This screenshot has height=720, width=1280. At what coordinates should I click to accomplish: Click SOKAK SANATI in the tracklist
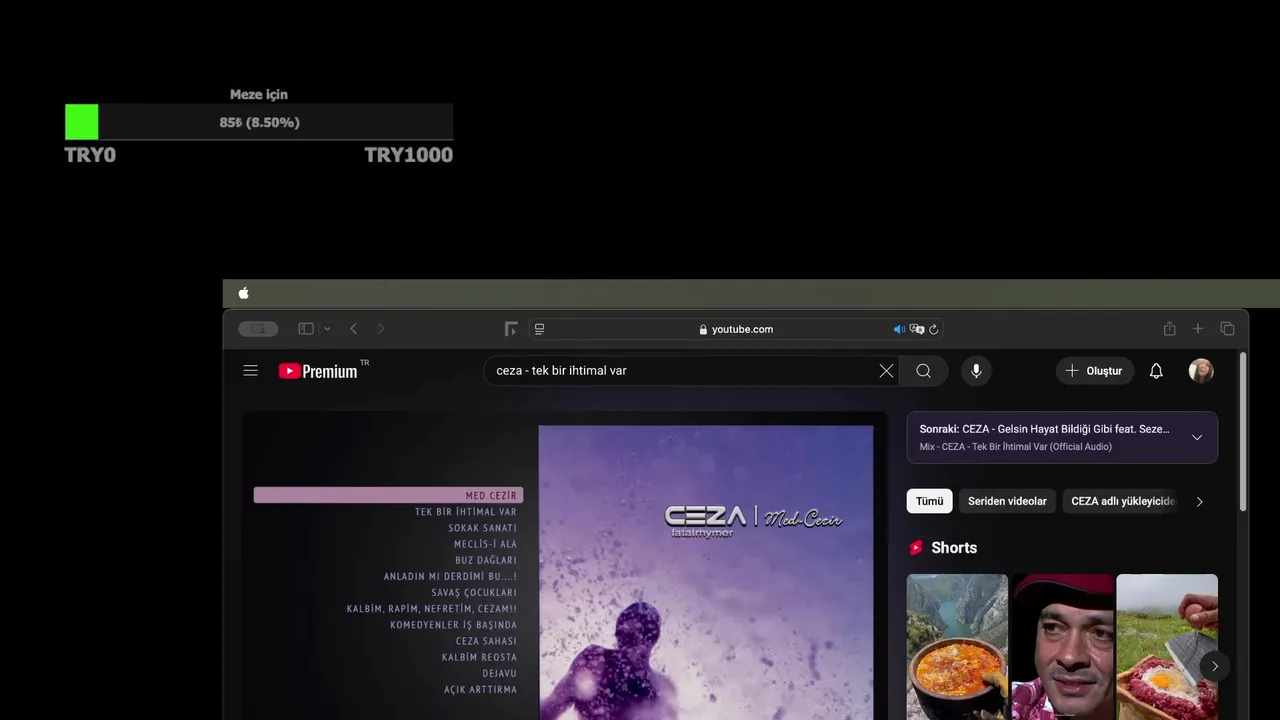(x=482, y=528)
